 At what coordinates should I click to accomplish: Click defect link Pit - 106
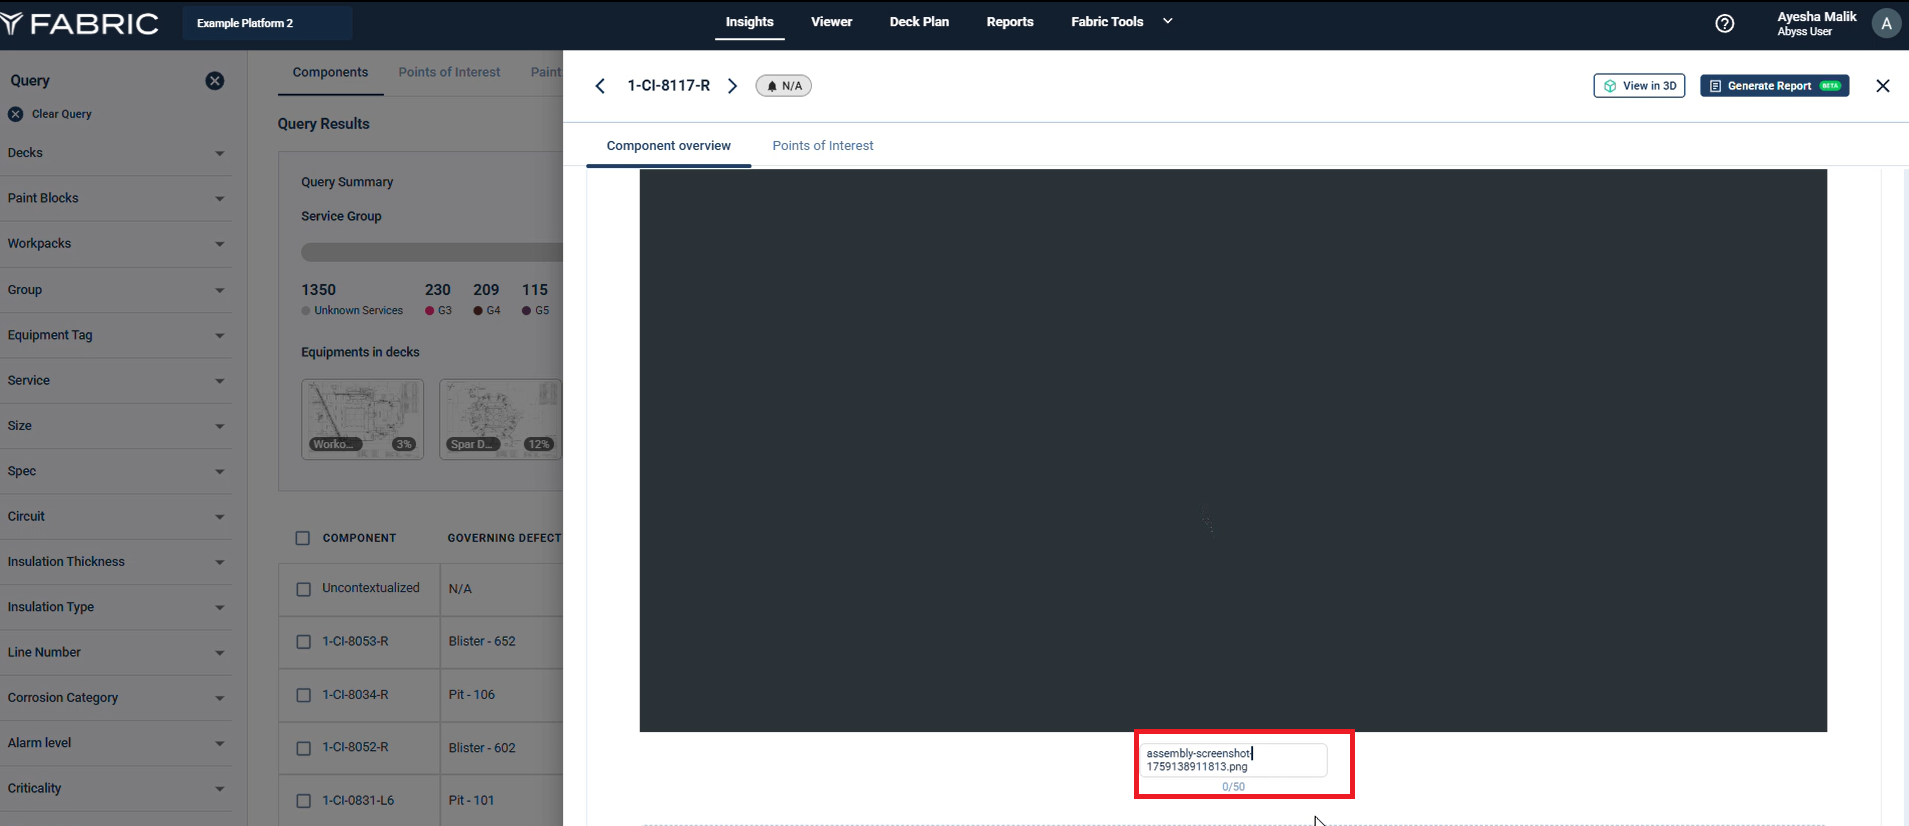(x=472, y=694)
